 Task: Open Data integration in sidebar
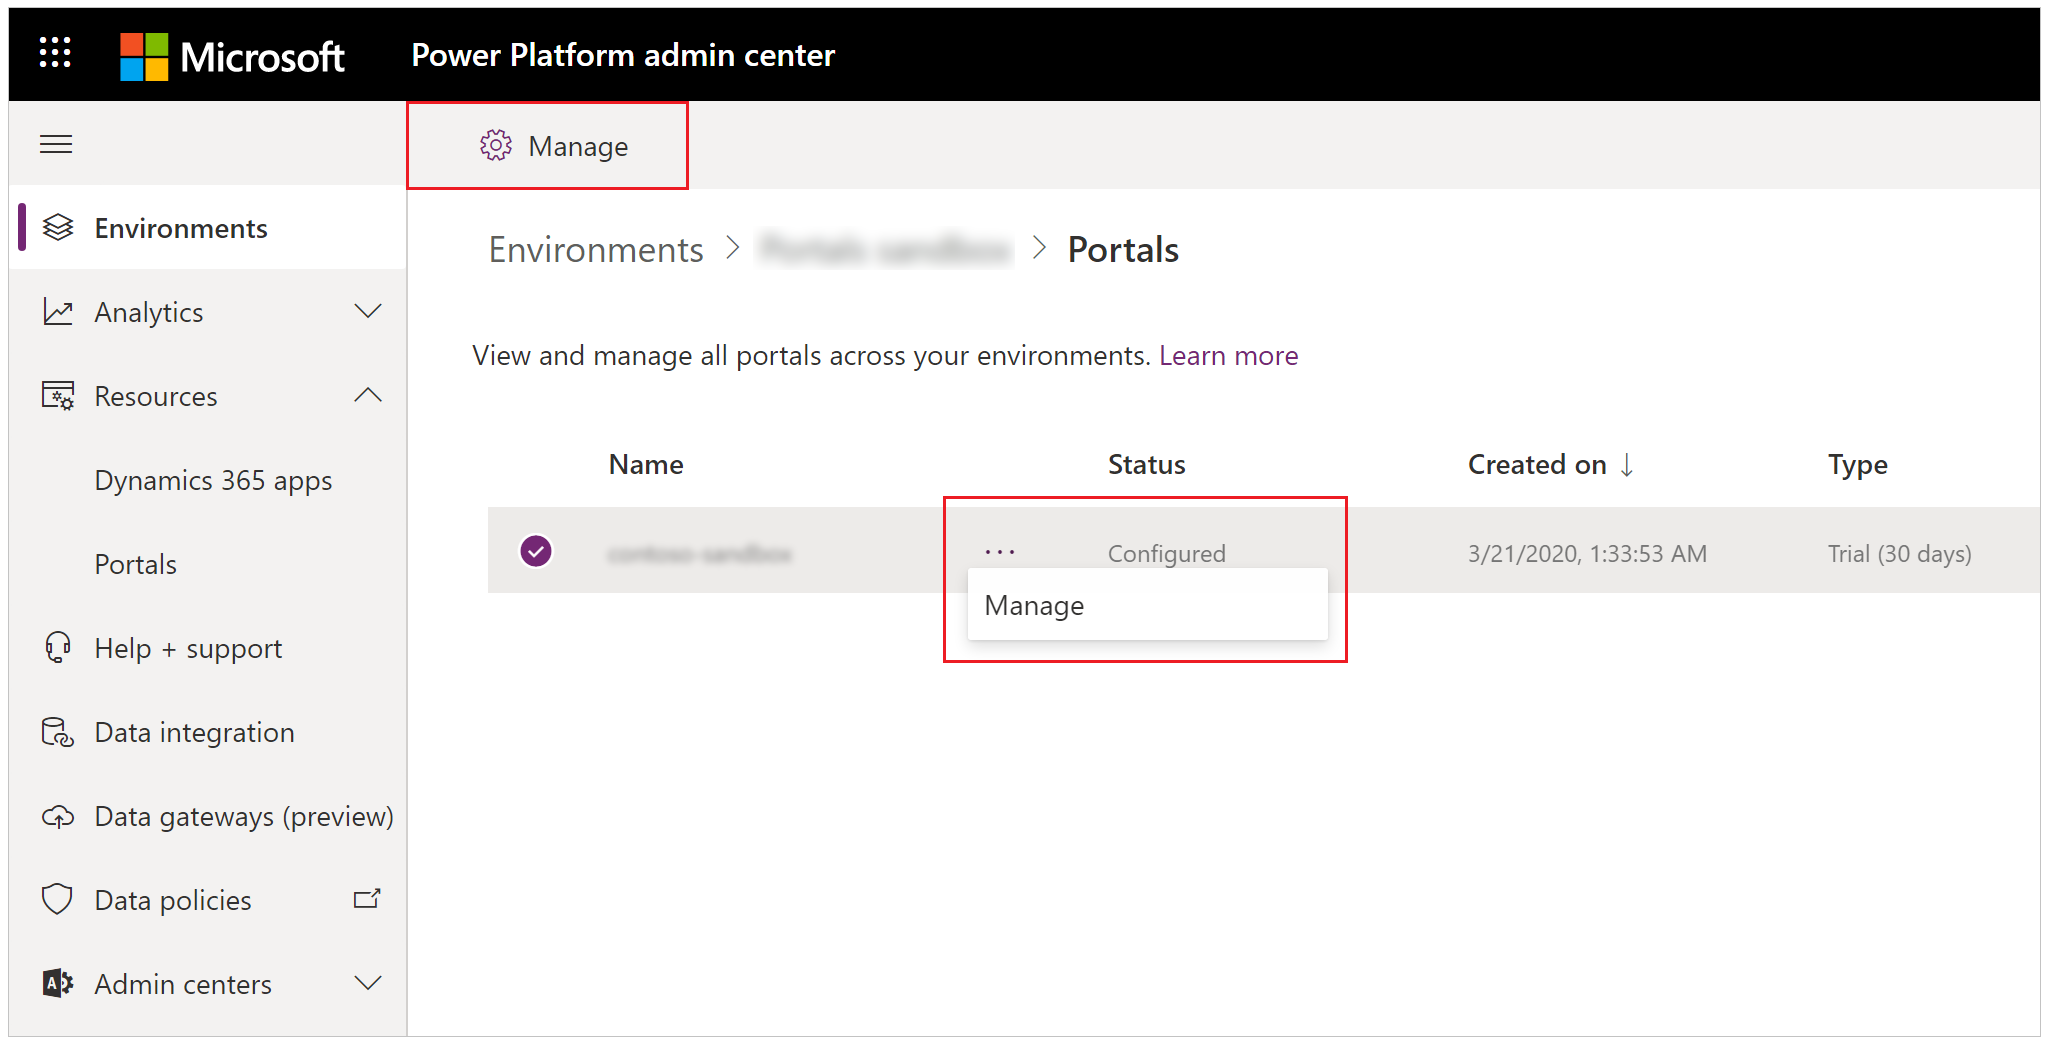(208, 732)
